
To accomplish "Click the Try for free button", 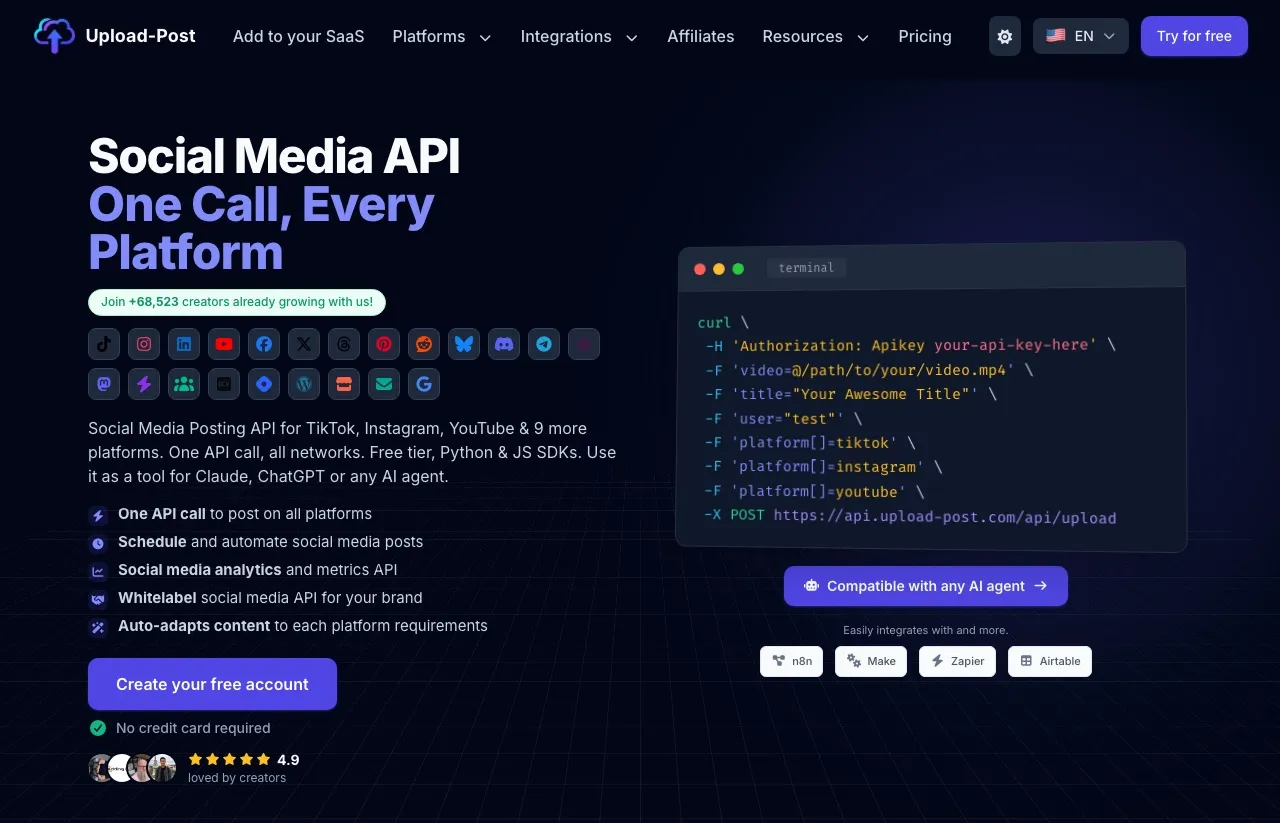I will coord(1194,36).
